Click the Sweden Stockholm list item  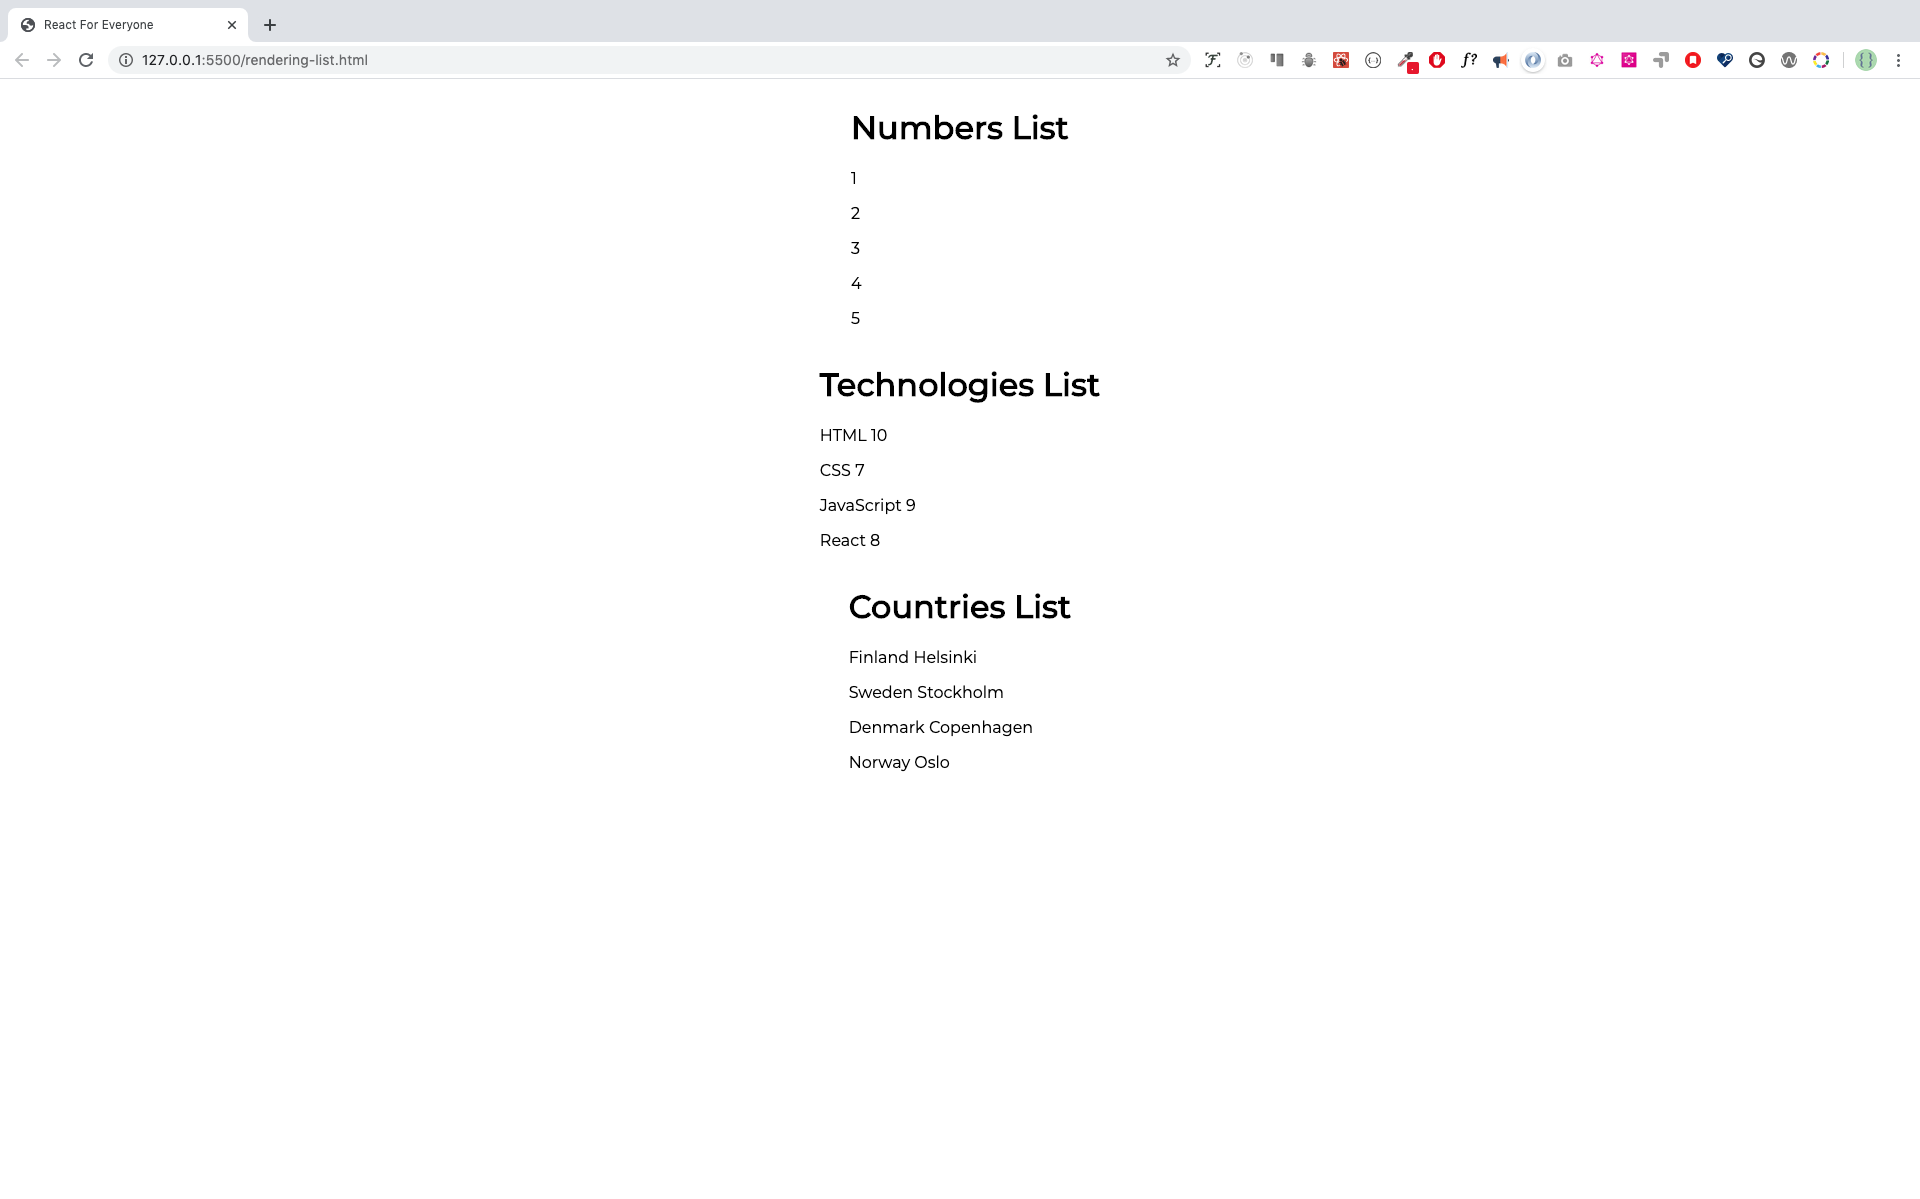coord(926,692)
